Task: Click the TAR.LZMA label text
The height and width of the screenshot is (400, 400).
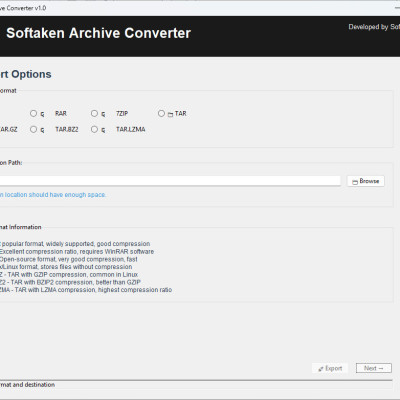Action: coord(131,129)
